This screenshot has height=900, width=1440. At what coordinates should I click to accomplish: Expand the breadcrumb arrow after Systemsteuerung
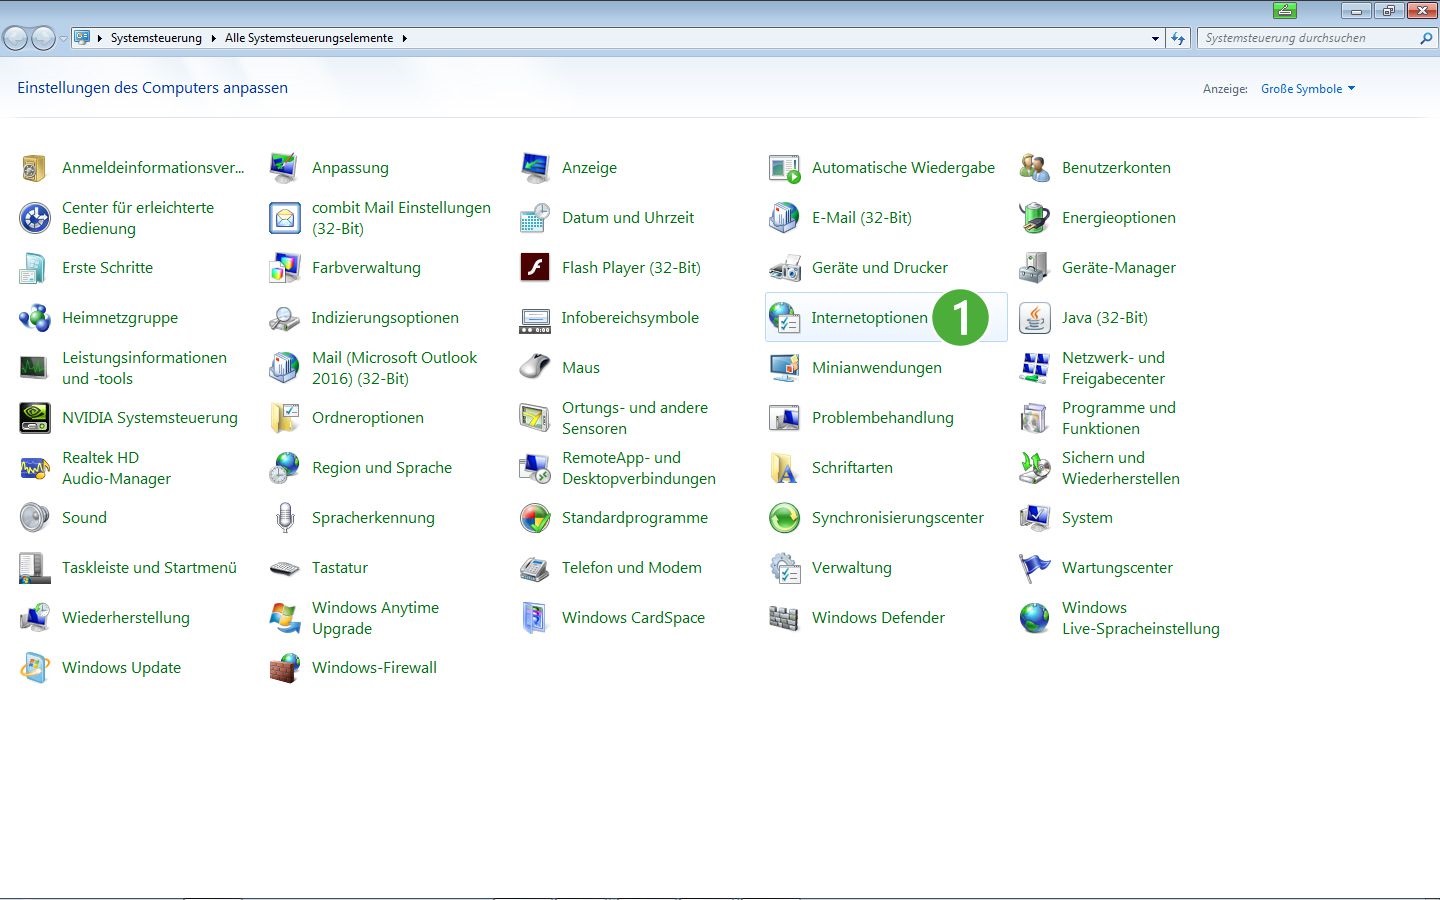pyautogui.click(x=213, y=38)
